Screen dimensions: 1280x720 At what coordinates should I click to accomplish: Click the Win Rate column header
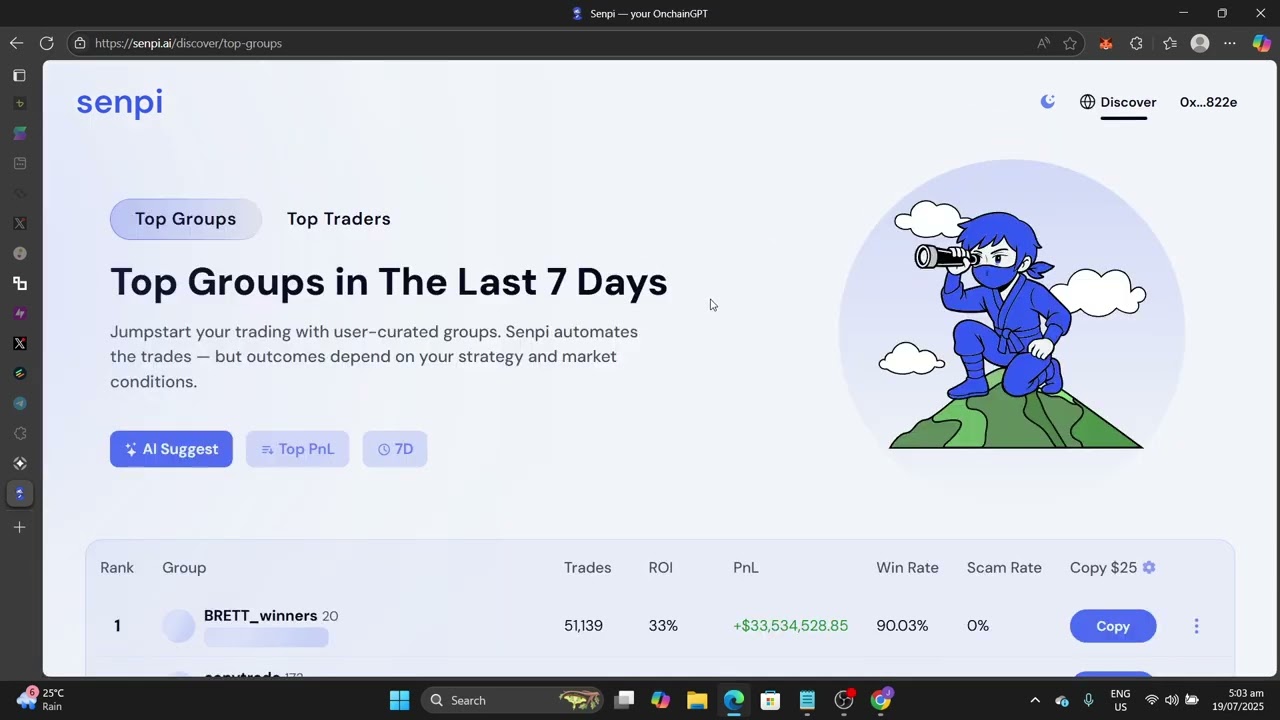[x=907, y=567]
